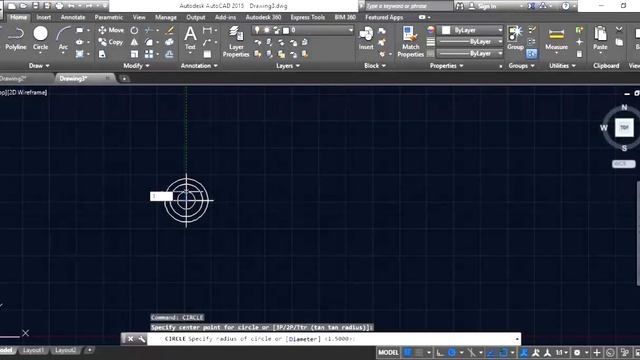Expand the Annotation panel
640x360 pixels.
[199, 66]
